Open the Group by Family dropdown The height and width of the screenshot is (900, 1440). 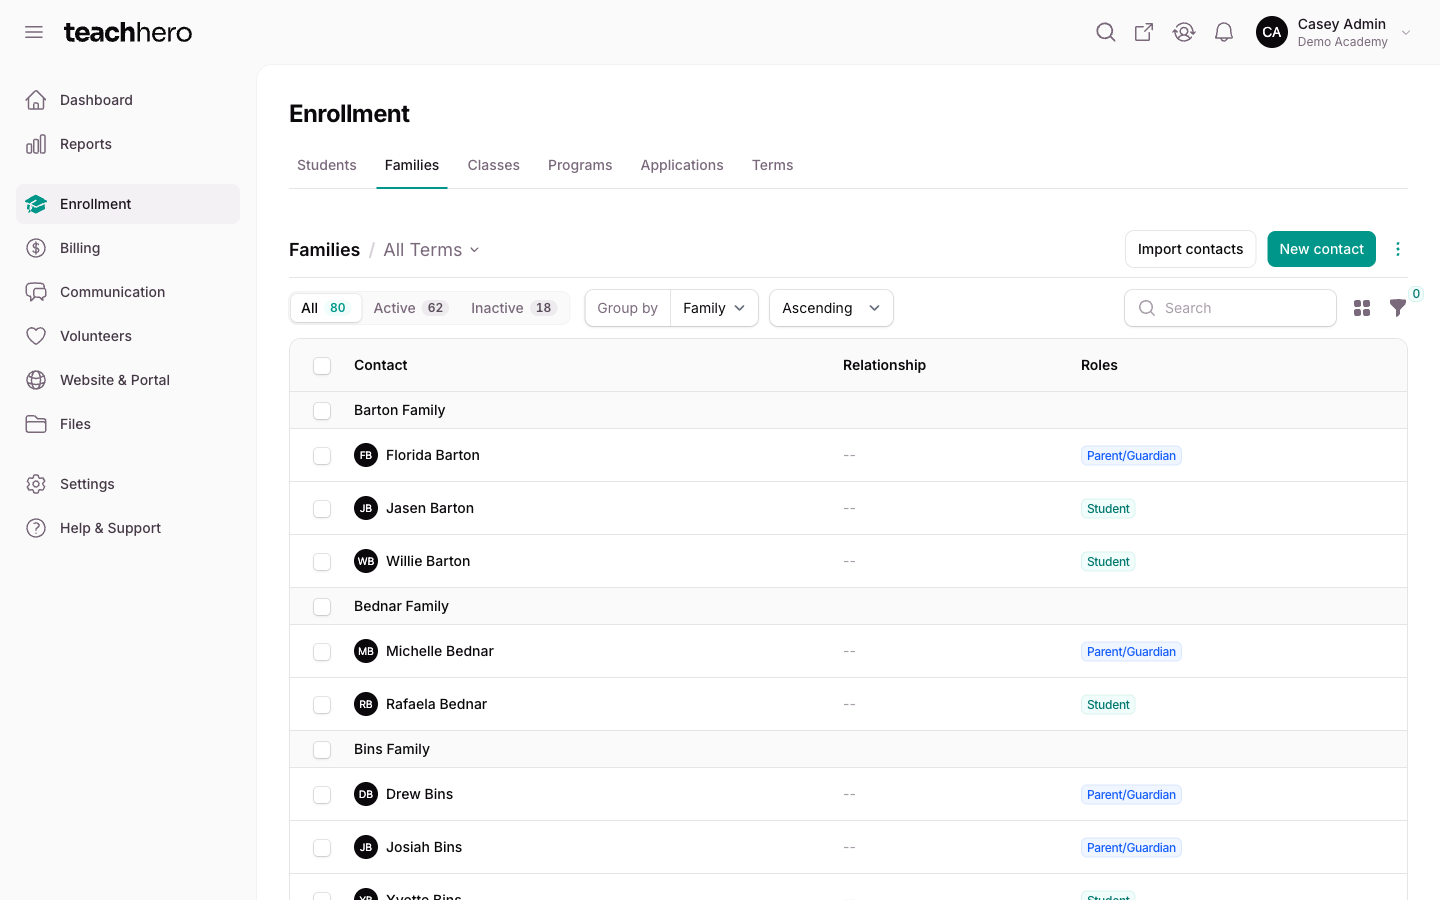(x=714, y=308)
